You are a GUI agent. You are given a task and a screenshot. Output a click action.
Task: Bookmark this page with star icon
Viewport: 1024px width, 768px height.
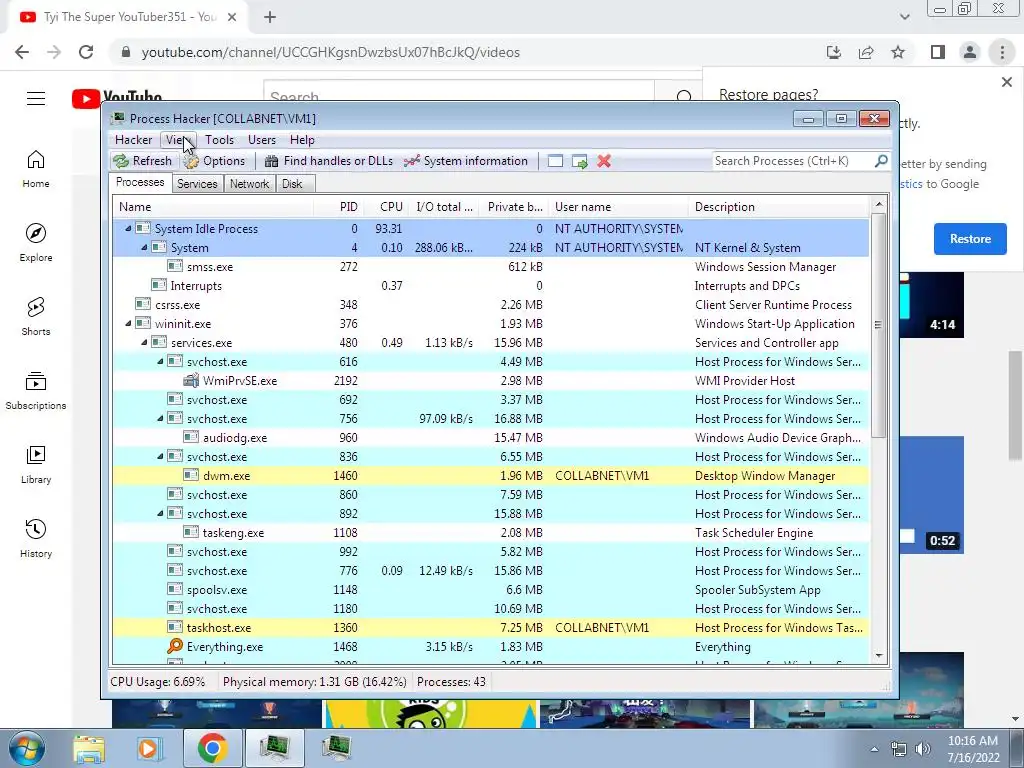pyautogui.click(x=898, y=52)
